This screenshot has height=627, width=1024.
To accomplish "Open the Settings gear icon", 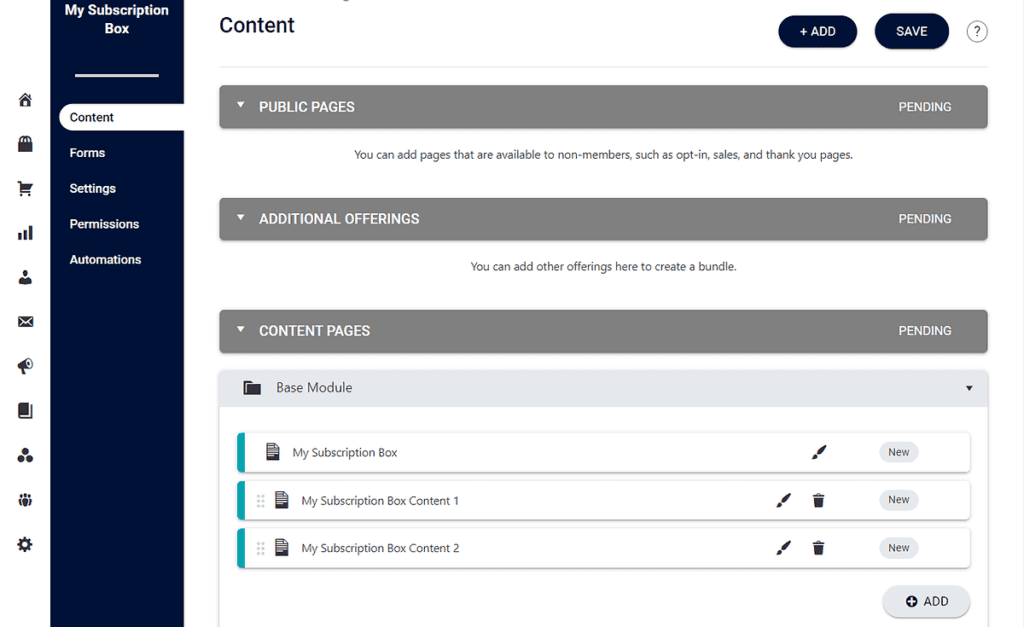I will pyautogui.click(x=25, y=544).
